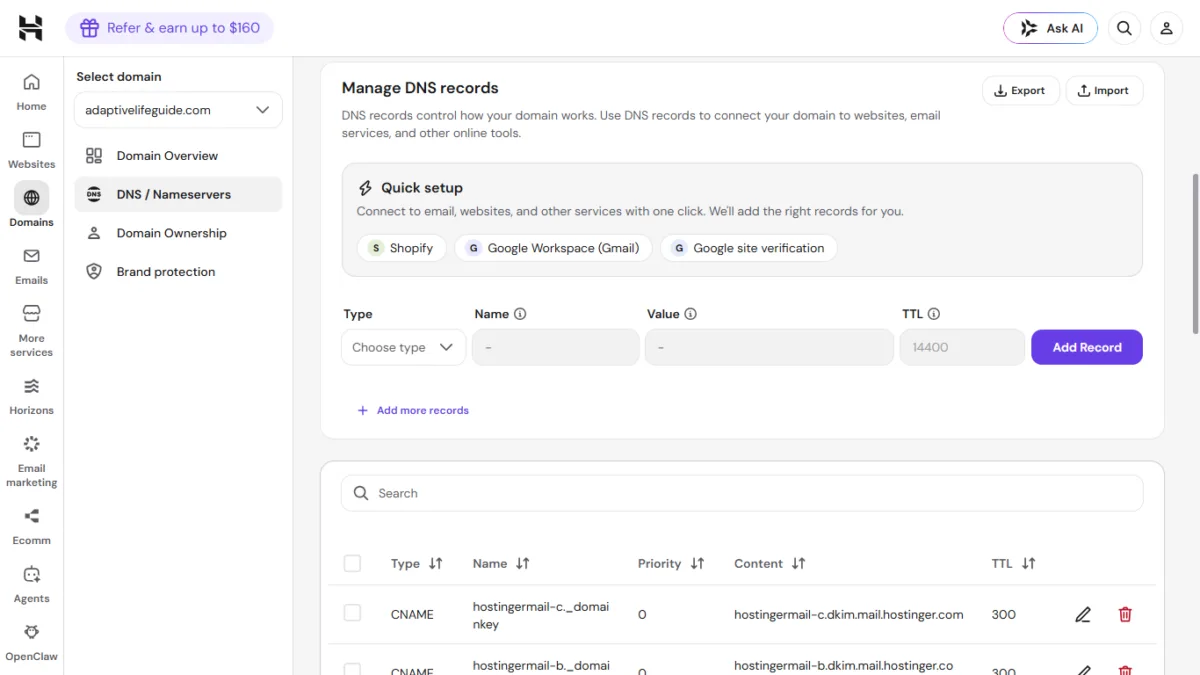The width and height of the screenshot is (1200, 675).
Task: Click the DNS records Search field
Action: pos(742,493)
